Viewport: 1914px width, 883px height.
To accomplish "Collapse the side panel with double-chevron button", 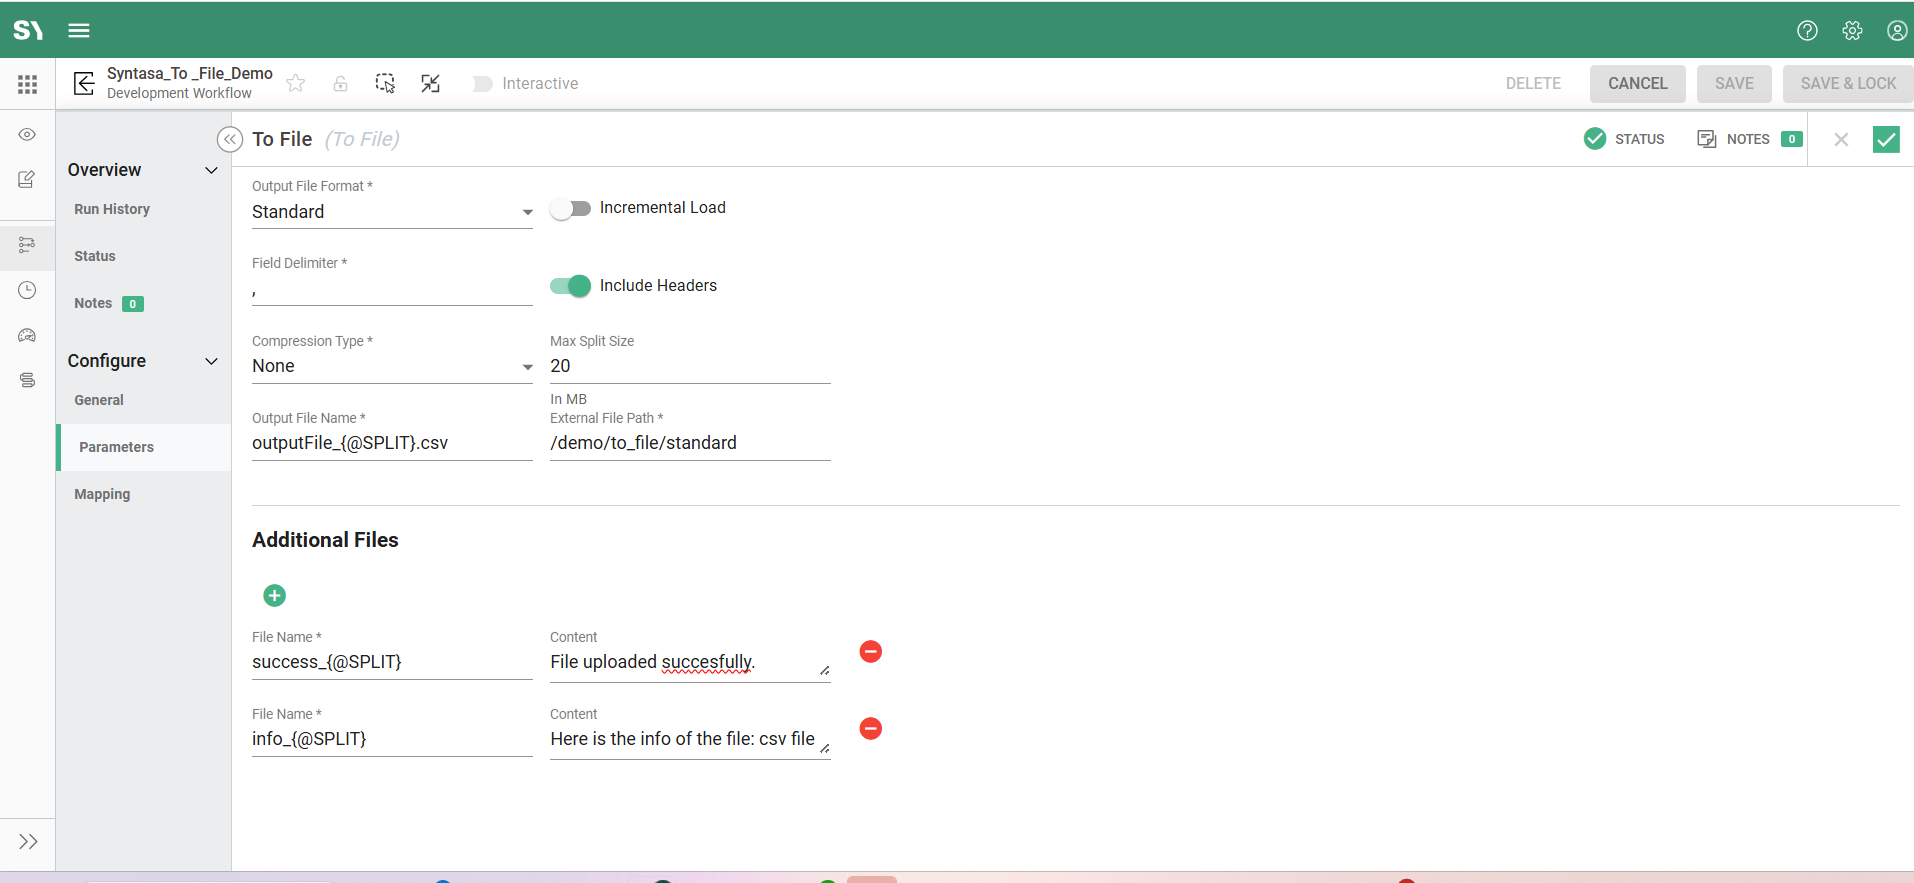I will tap(230, 140).
